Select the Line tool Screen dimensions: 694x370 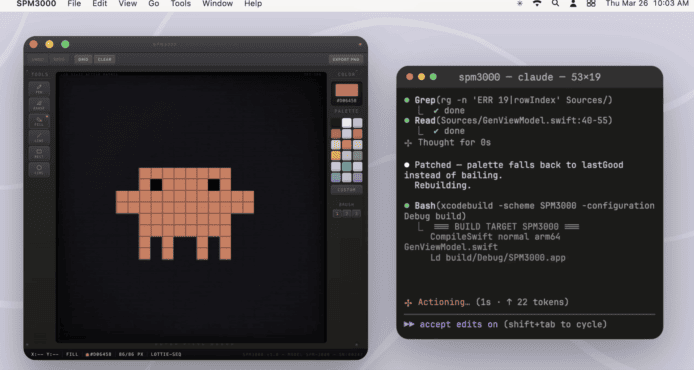click(x=39, y=137)
